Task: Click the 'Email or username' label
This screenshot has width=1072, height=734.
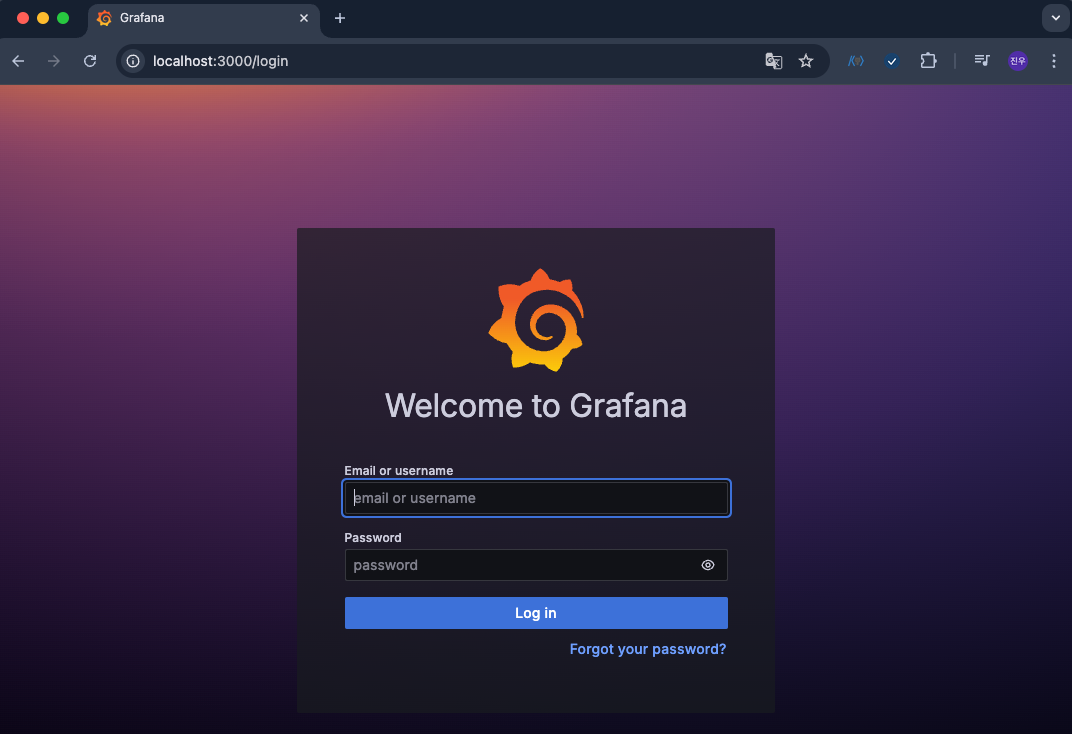Action: click(399, 471)
